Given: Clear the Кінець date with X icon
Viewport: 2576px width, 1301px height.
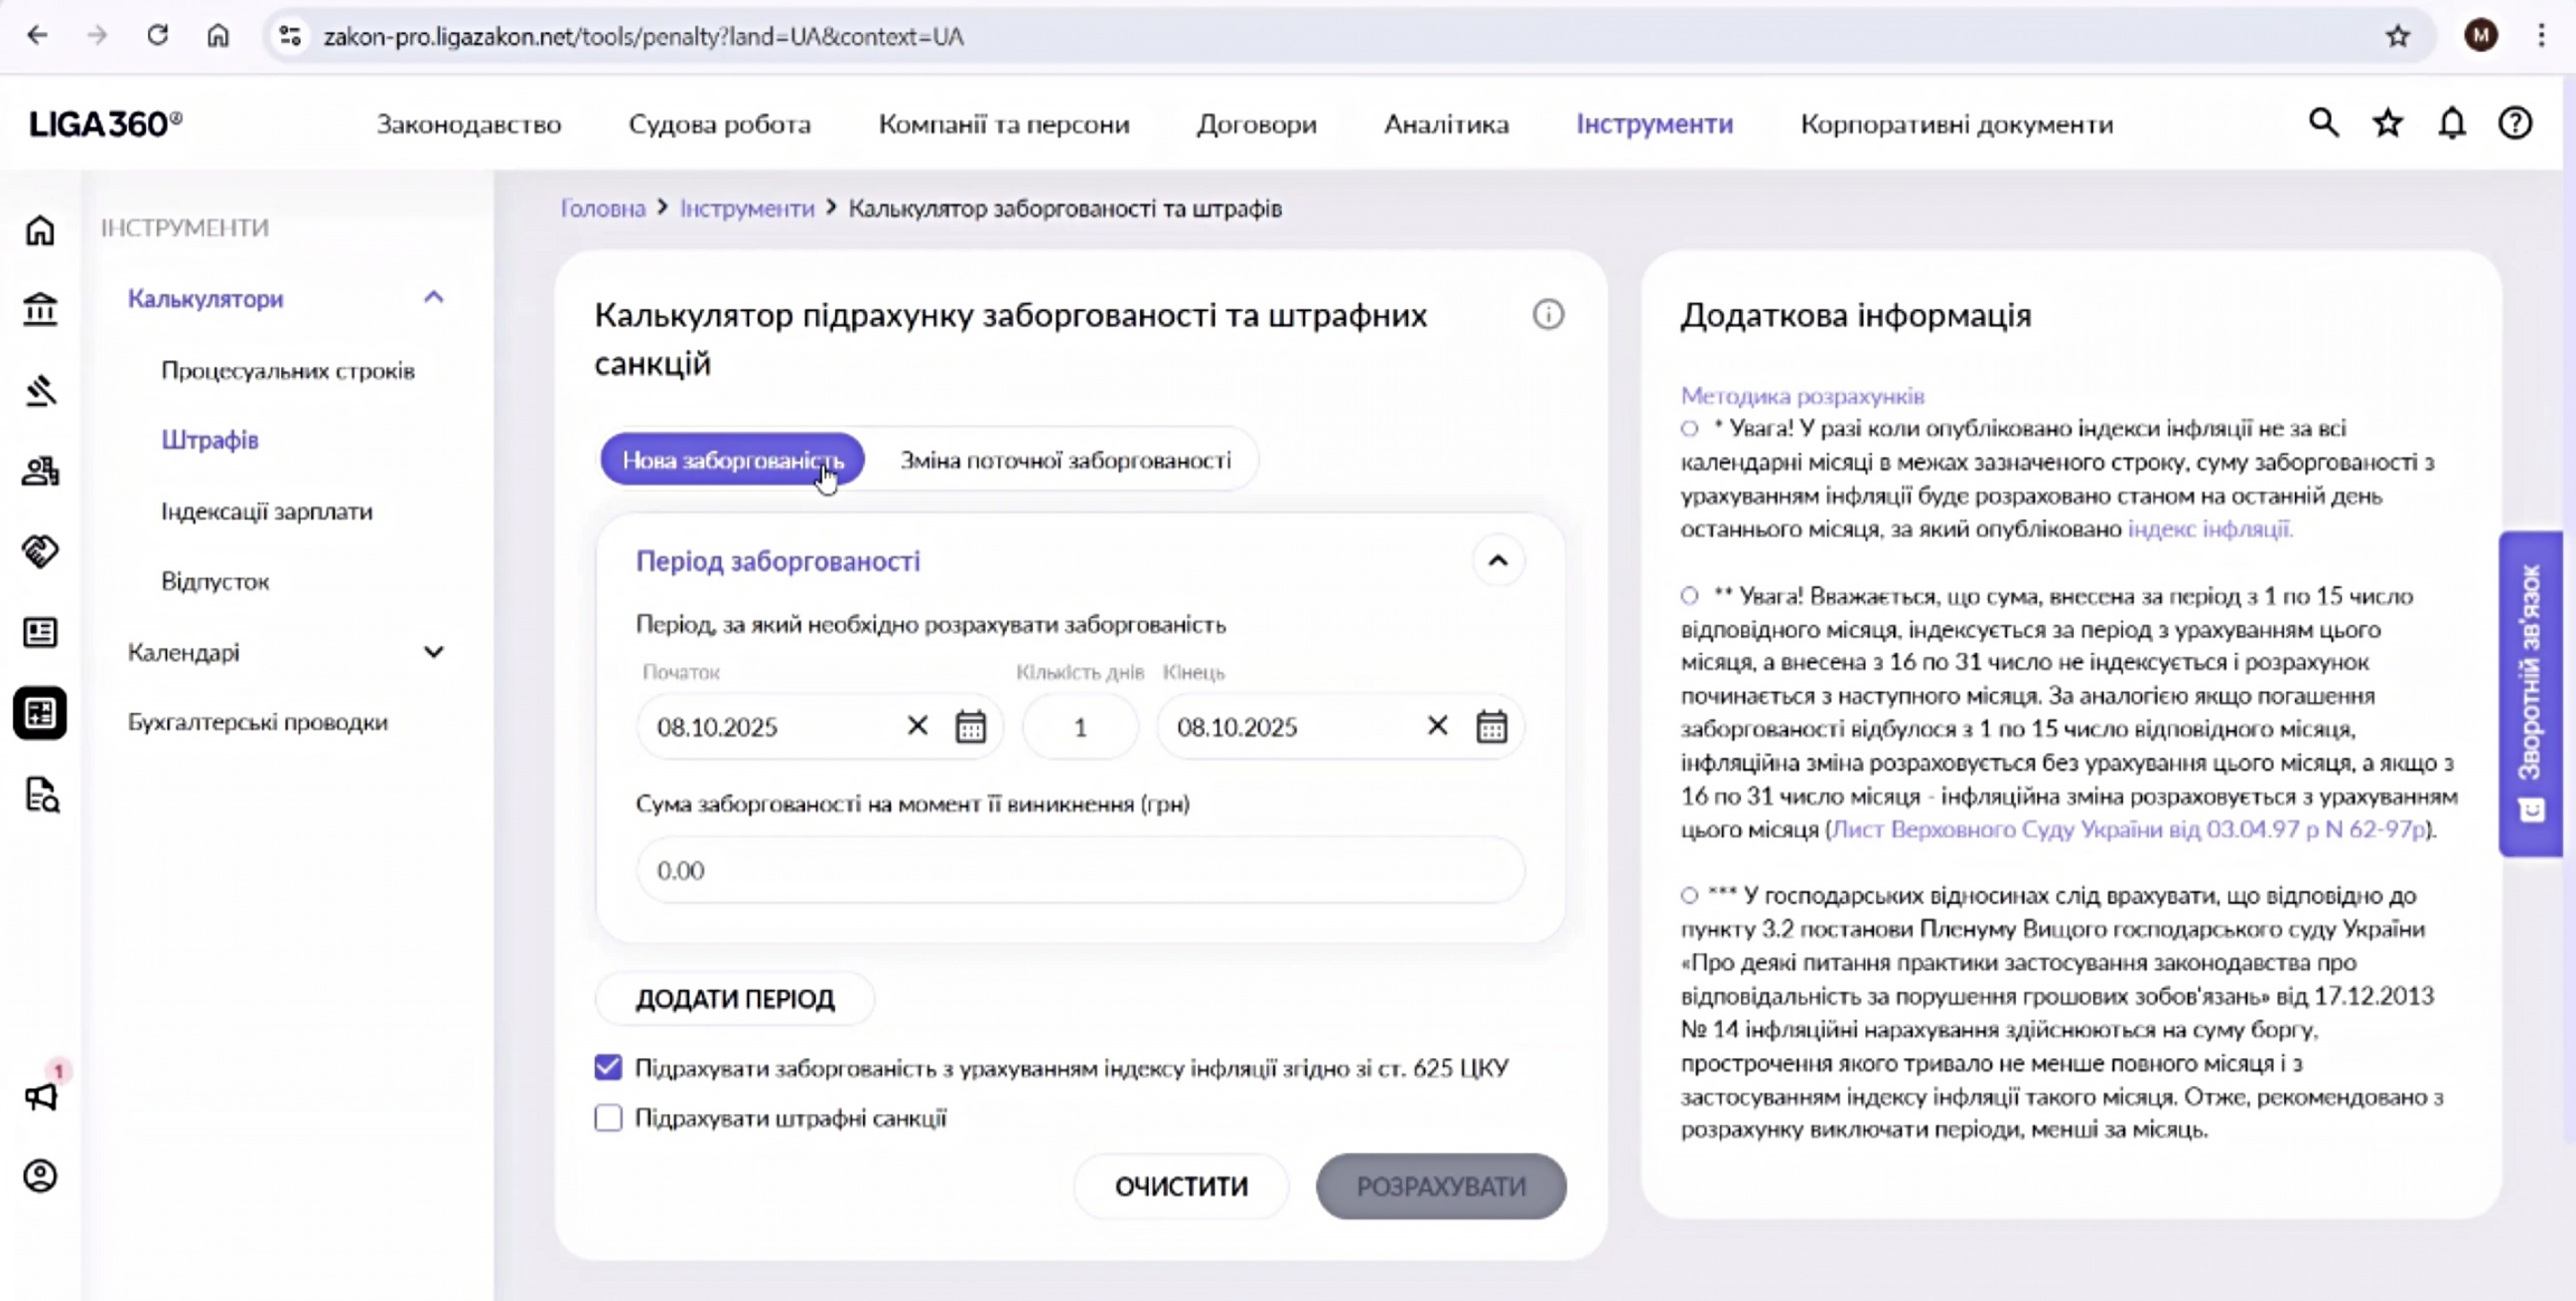Looking at the screenshot, I should coord(1437,726).
